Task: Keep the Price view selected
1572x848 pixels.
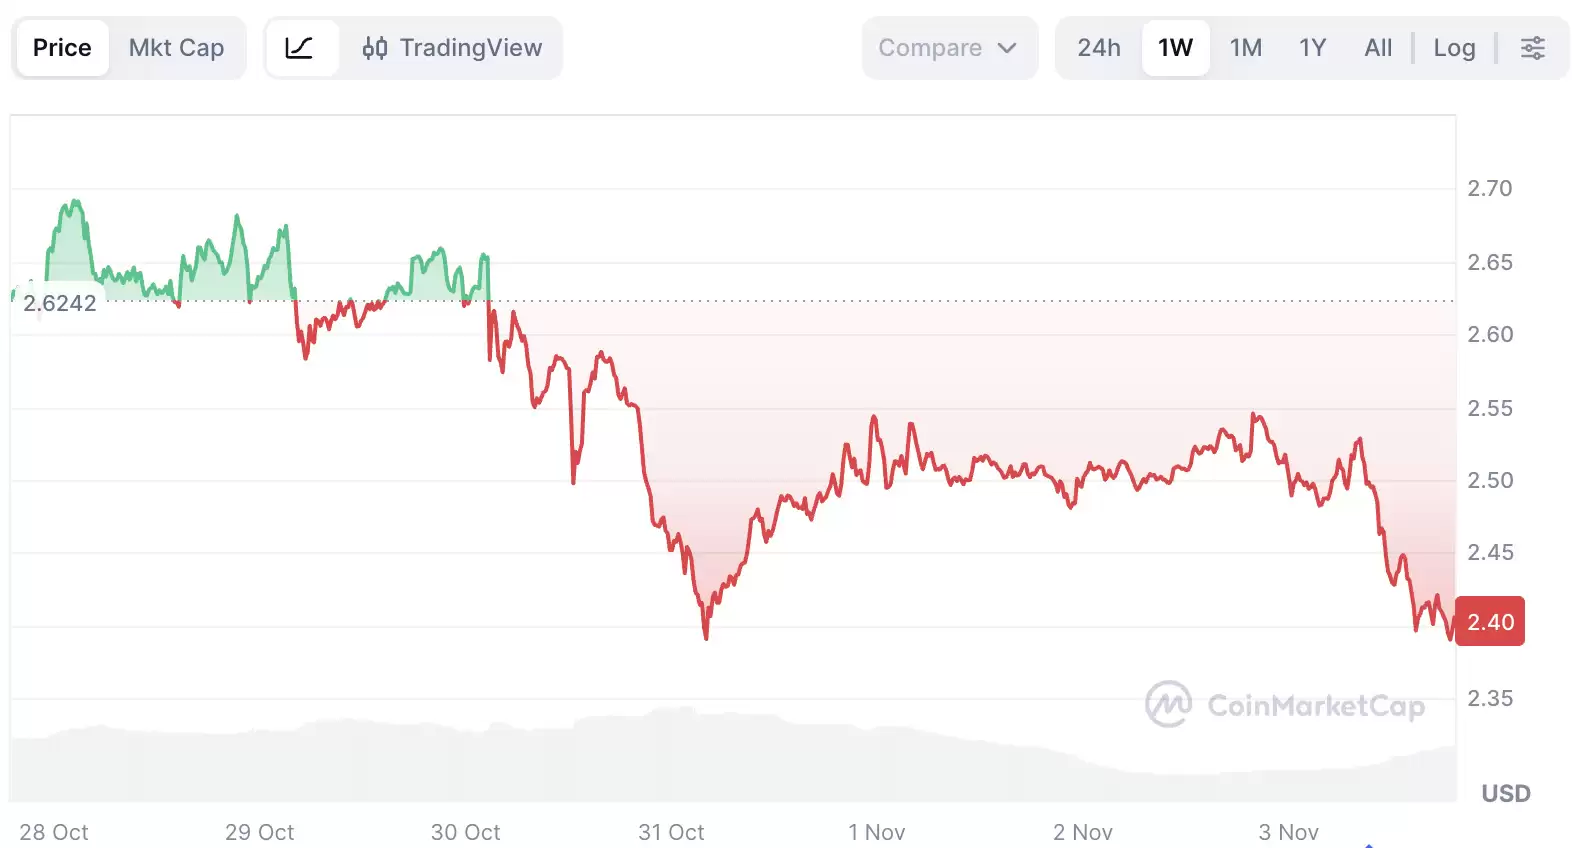Action: point(62,47)
